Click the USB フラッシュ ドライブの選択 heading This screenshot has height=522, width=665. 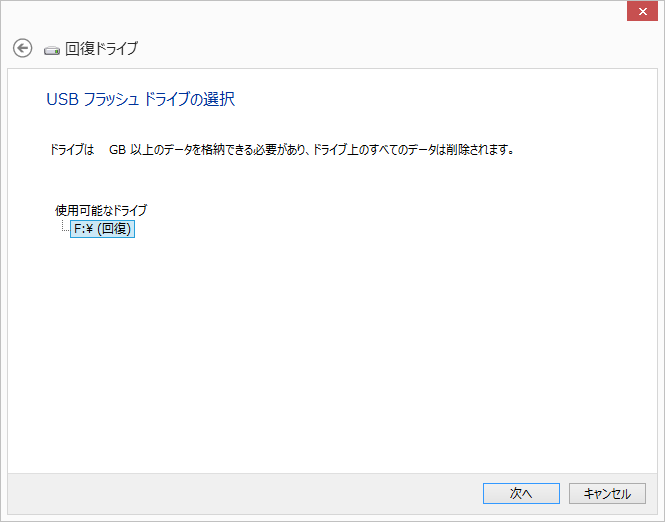140,99
